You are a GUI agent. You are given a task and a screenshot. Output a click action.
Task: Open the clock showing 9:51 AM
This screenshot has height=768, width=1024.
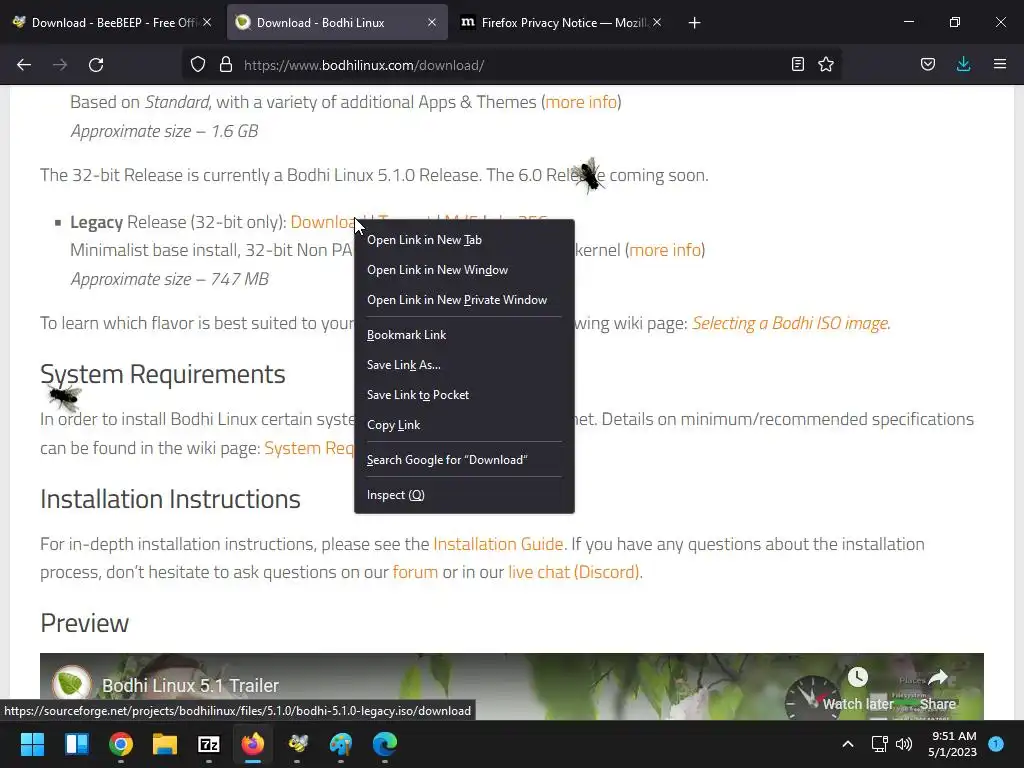(x=952, y=744)
